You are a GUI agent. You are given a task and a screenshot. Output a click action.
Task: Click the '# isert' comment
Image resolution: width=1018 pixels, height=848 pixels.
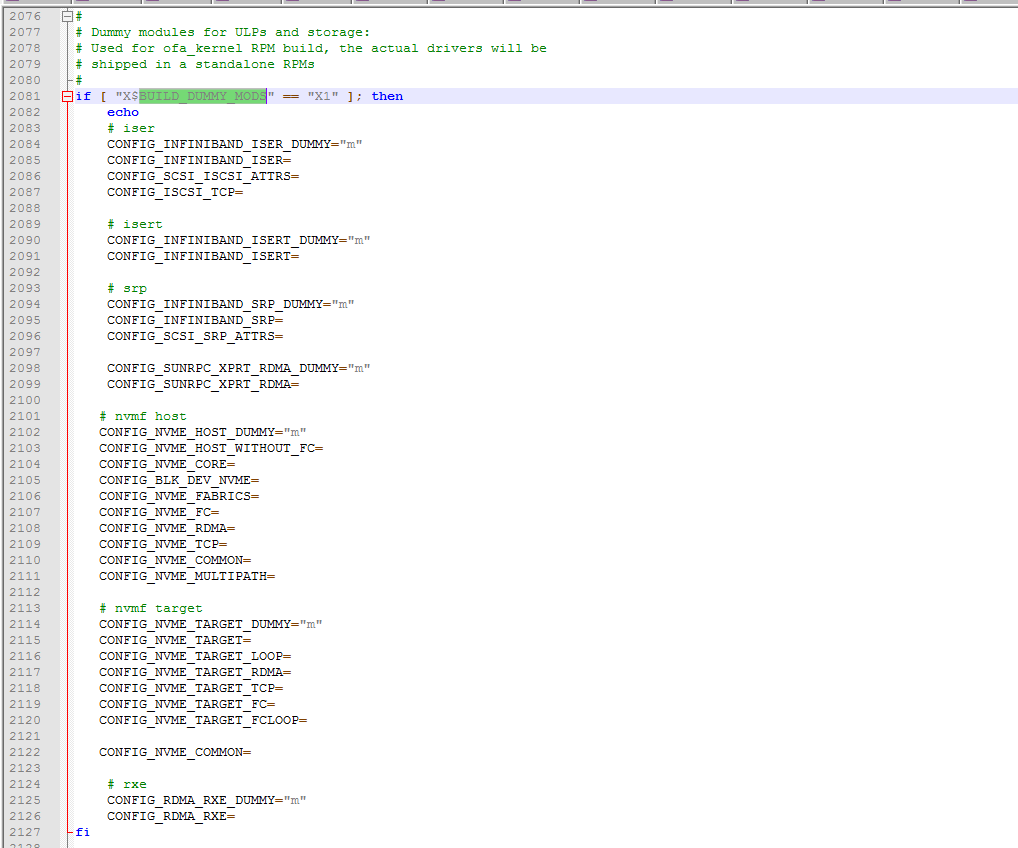(x=135, y=224)
